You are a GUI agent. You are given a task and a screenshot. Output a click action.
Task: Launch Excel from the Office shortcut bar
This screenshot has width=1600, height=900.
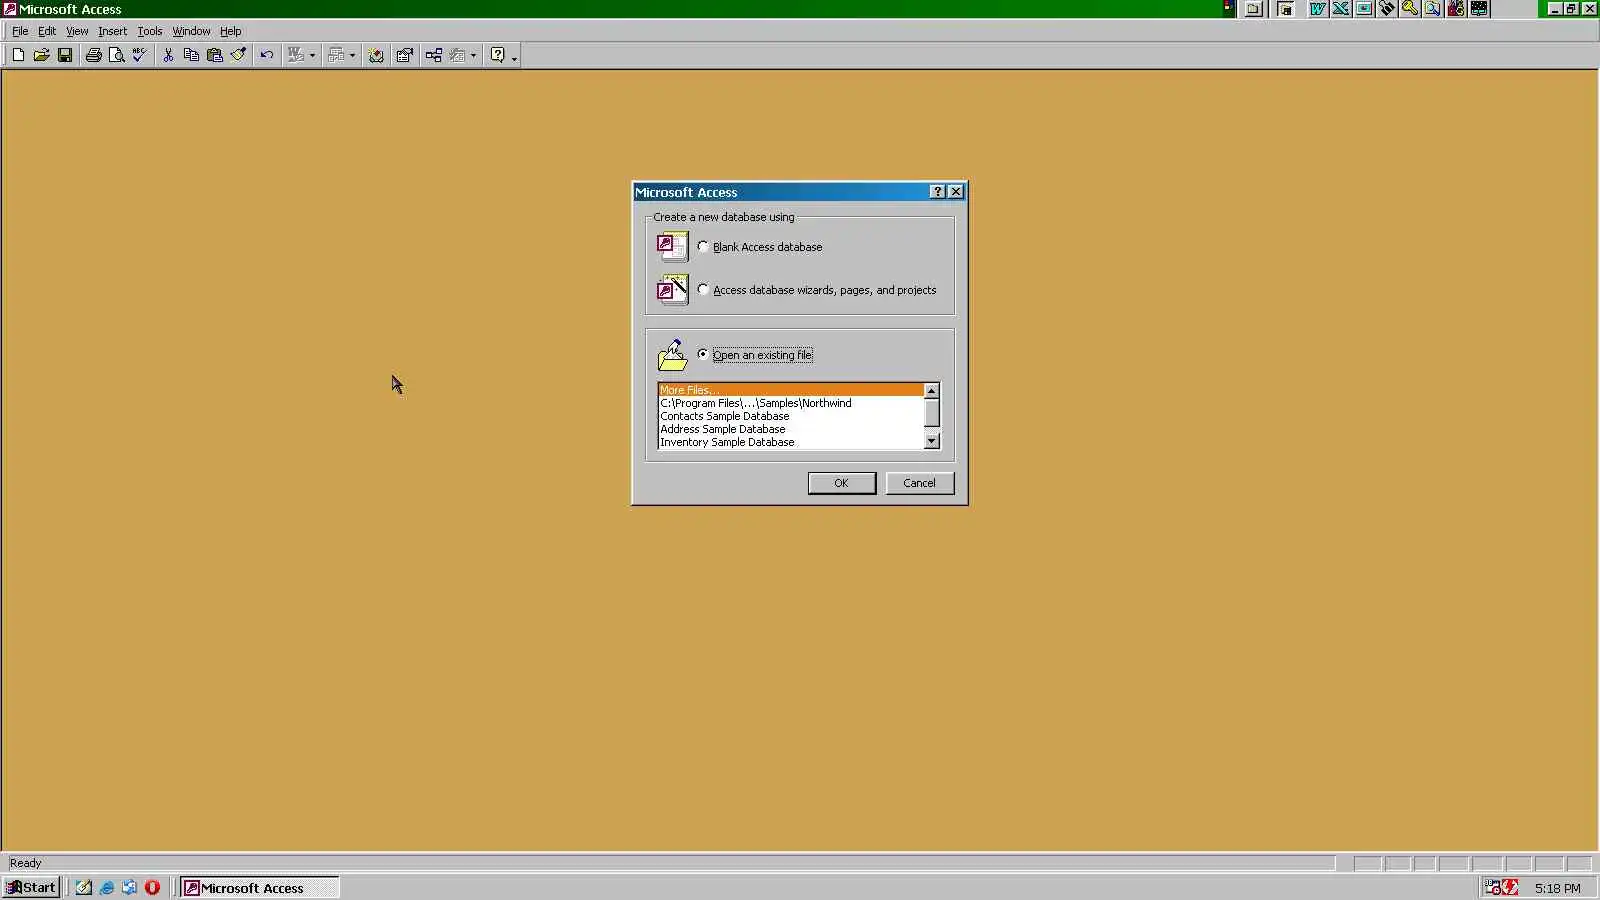1341,9
